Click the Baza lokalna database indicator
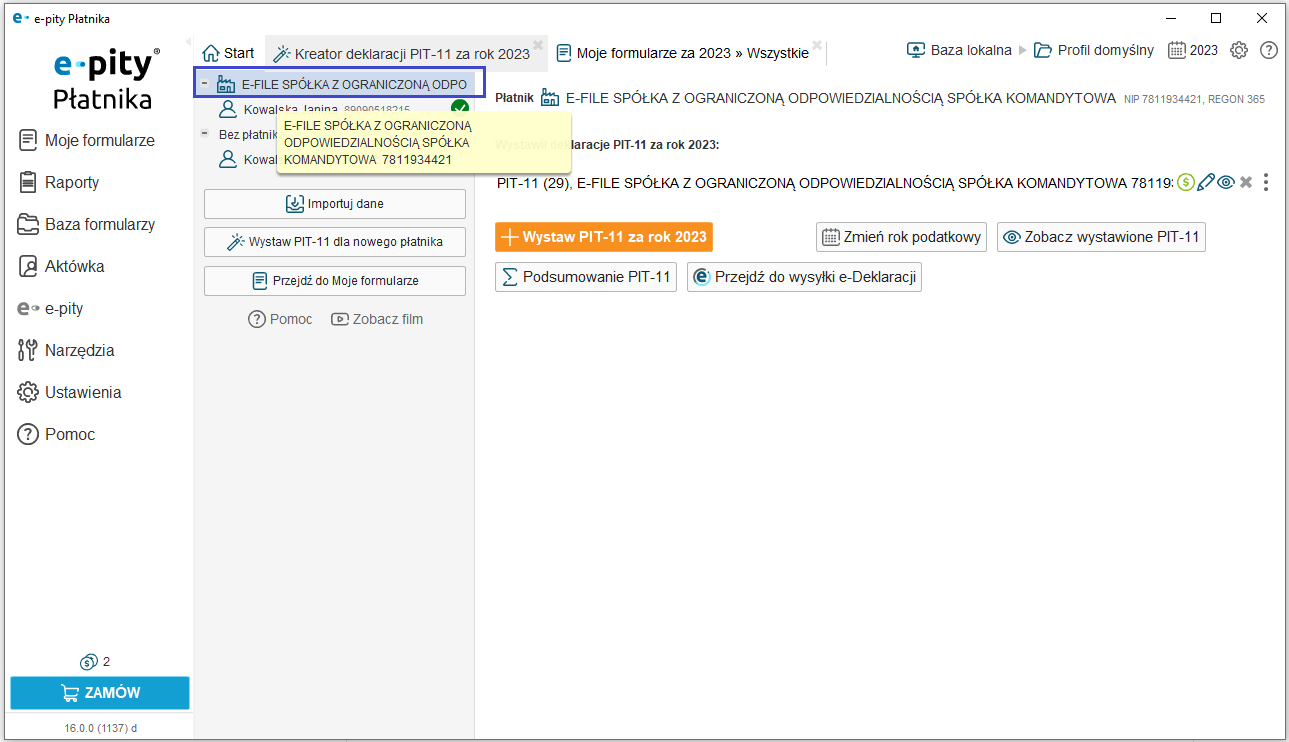 [x=959, y=50]
